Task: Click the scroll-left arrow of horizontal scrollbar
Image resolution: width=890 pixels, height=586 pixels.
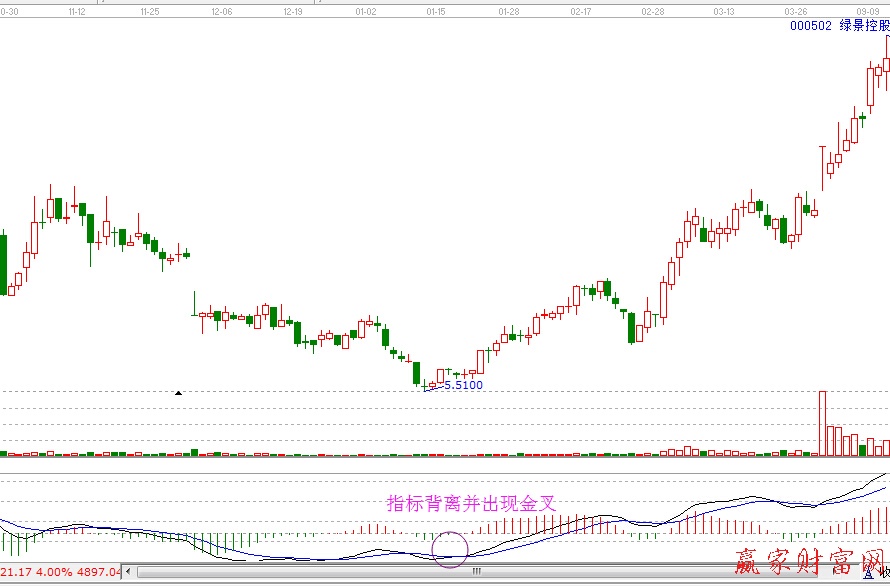Action: point(130,573)
